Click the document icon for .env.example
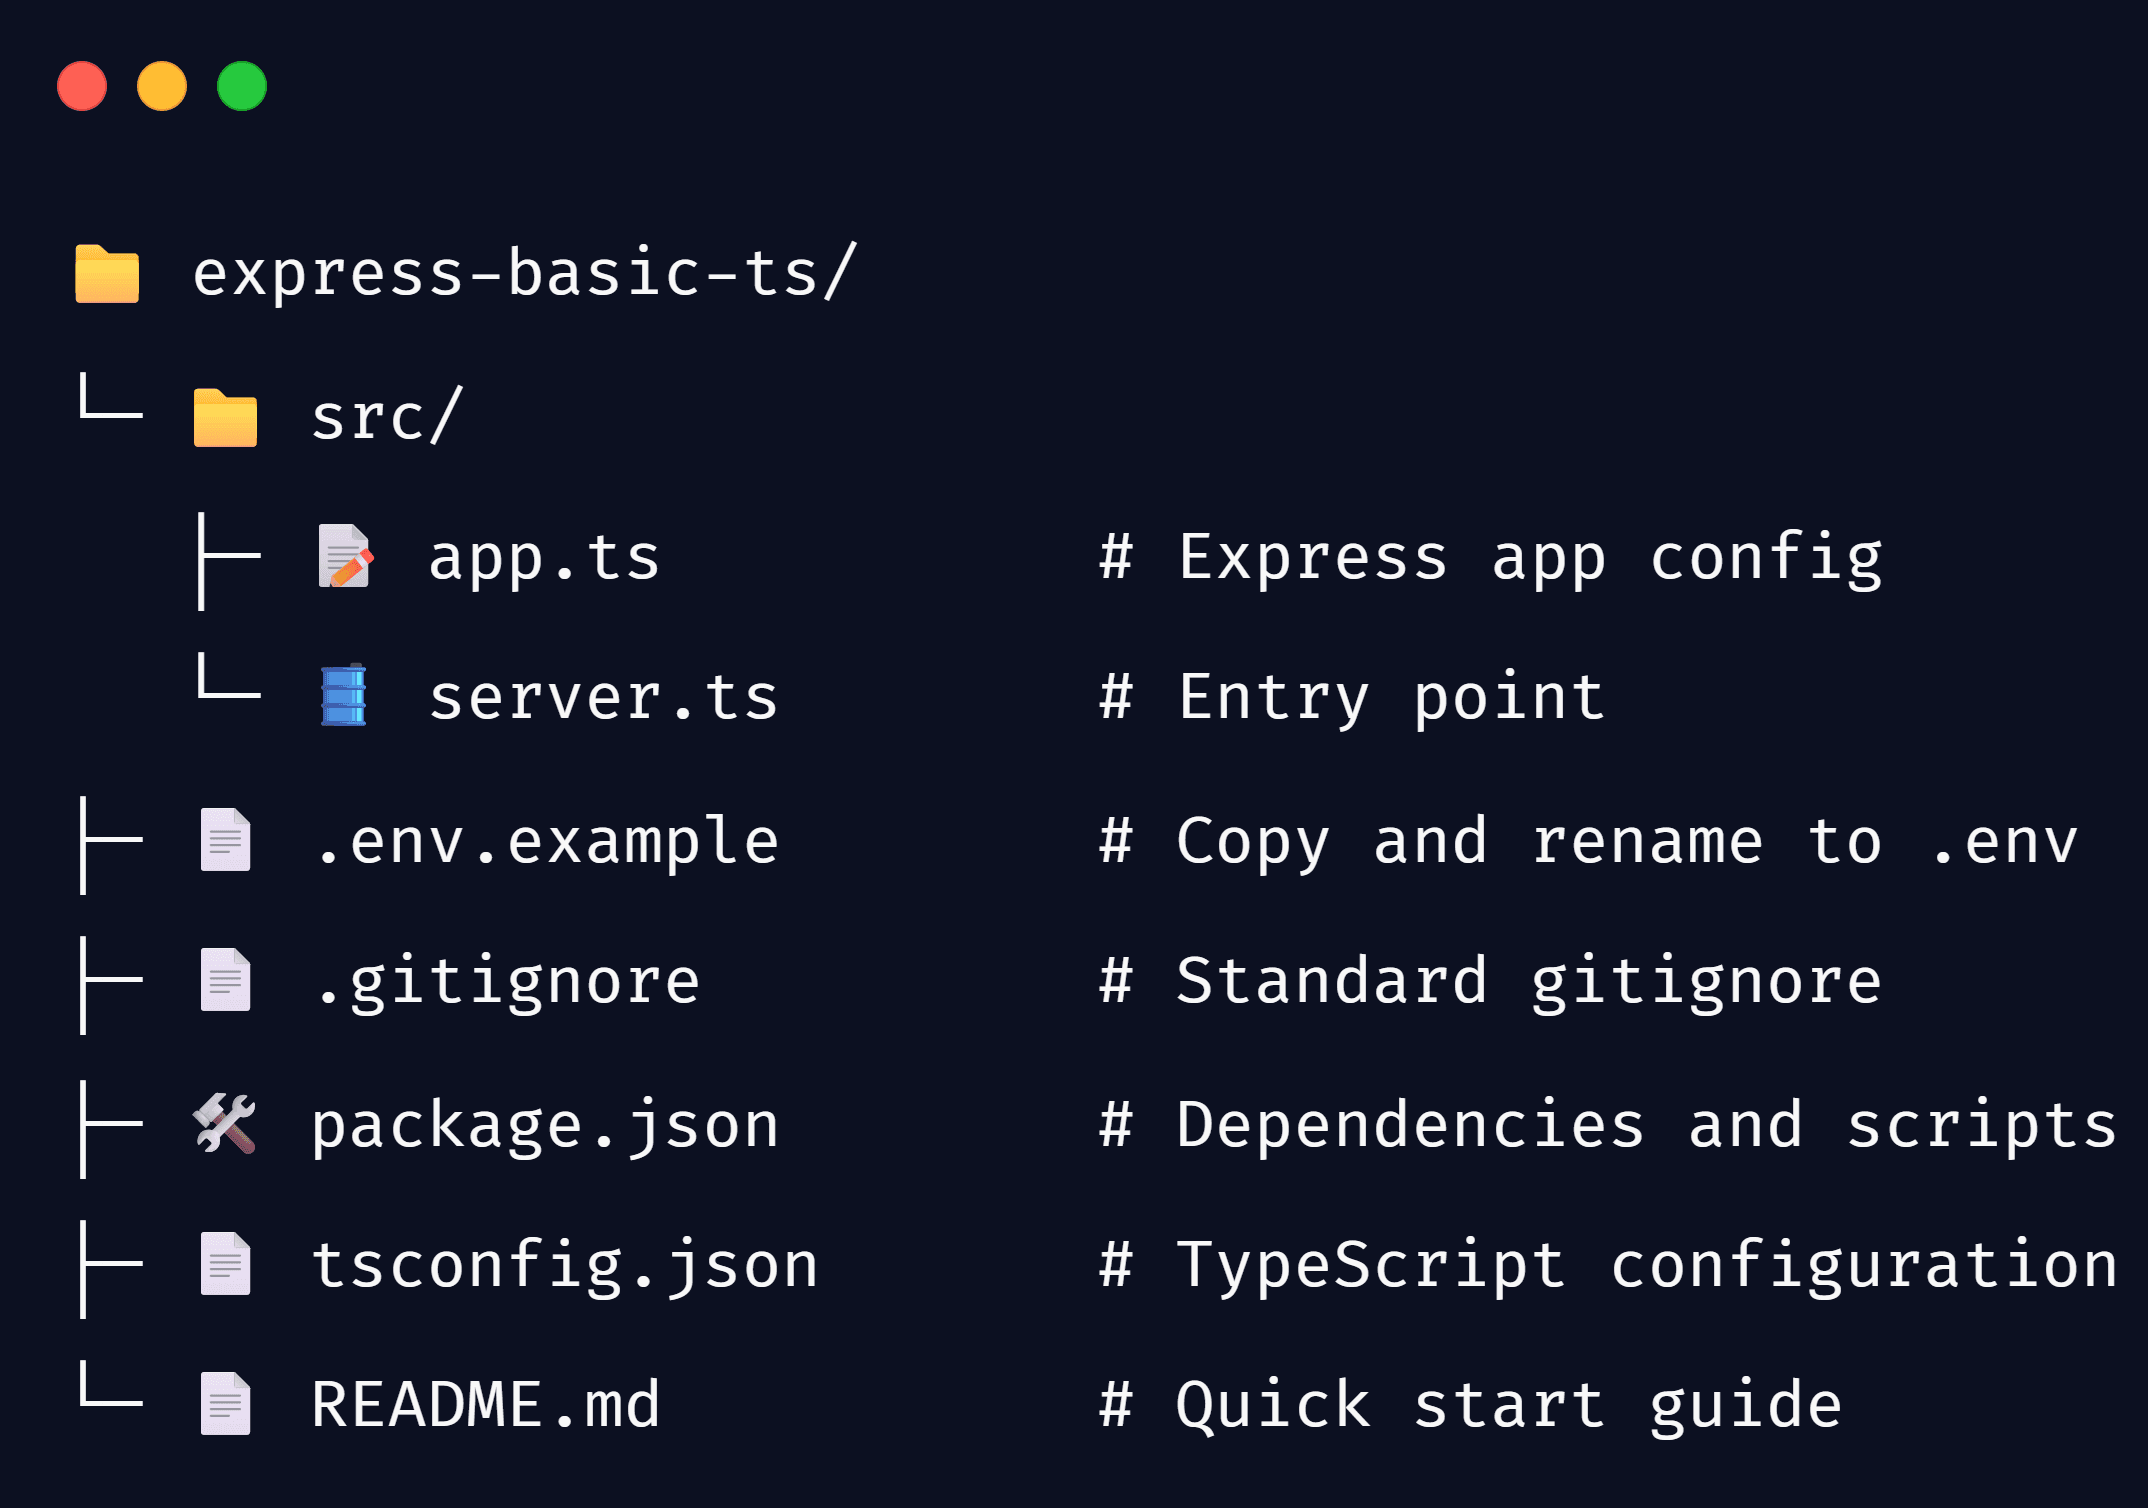The height and width of the screenshot is (1508, 2148). click(227, 840)
